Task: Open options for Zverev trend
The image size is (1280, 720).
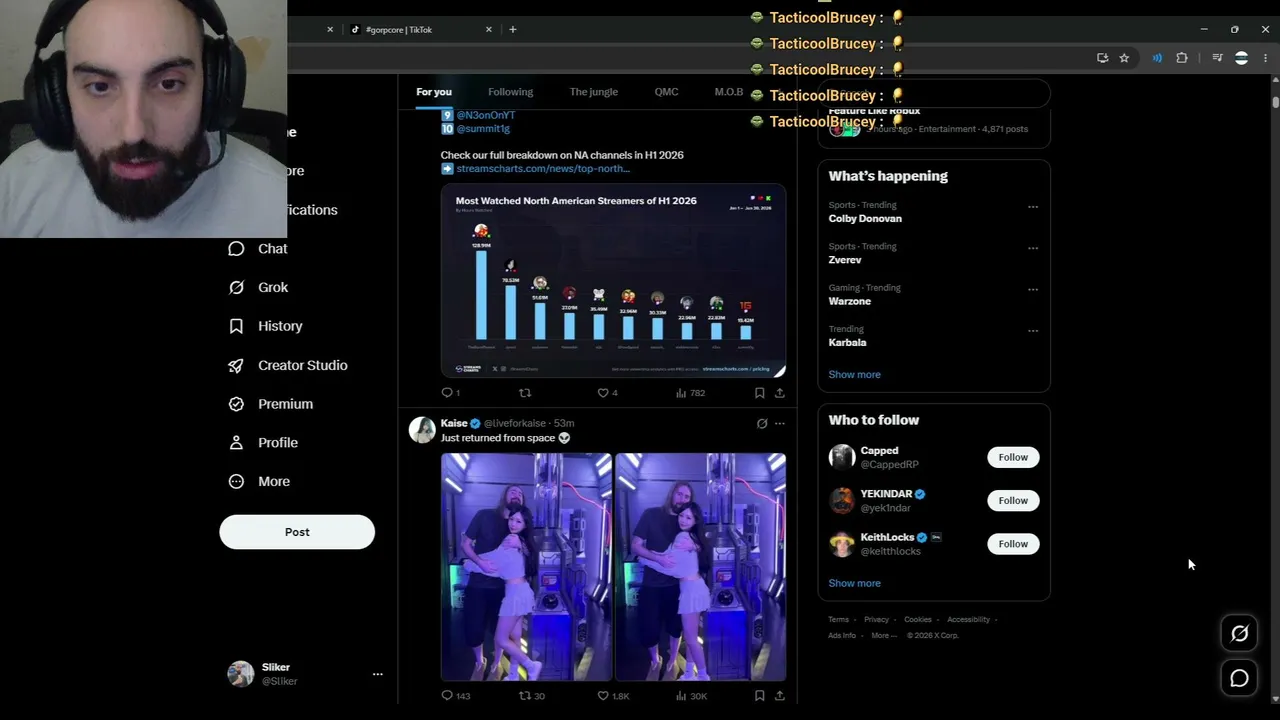Action: click(1033, 248)
